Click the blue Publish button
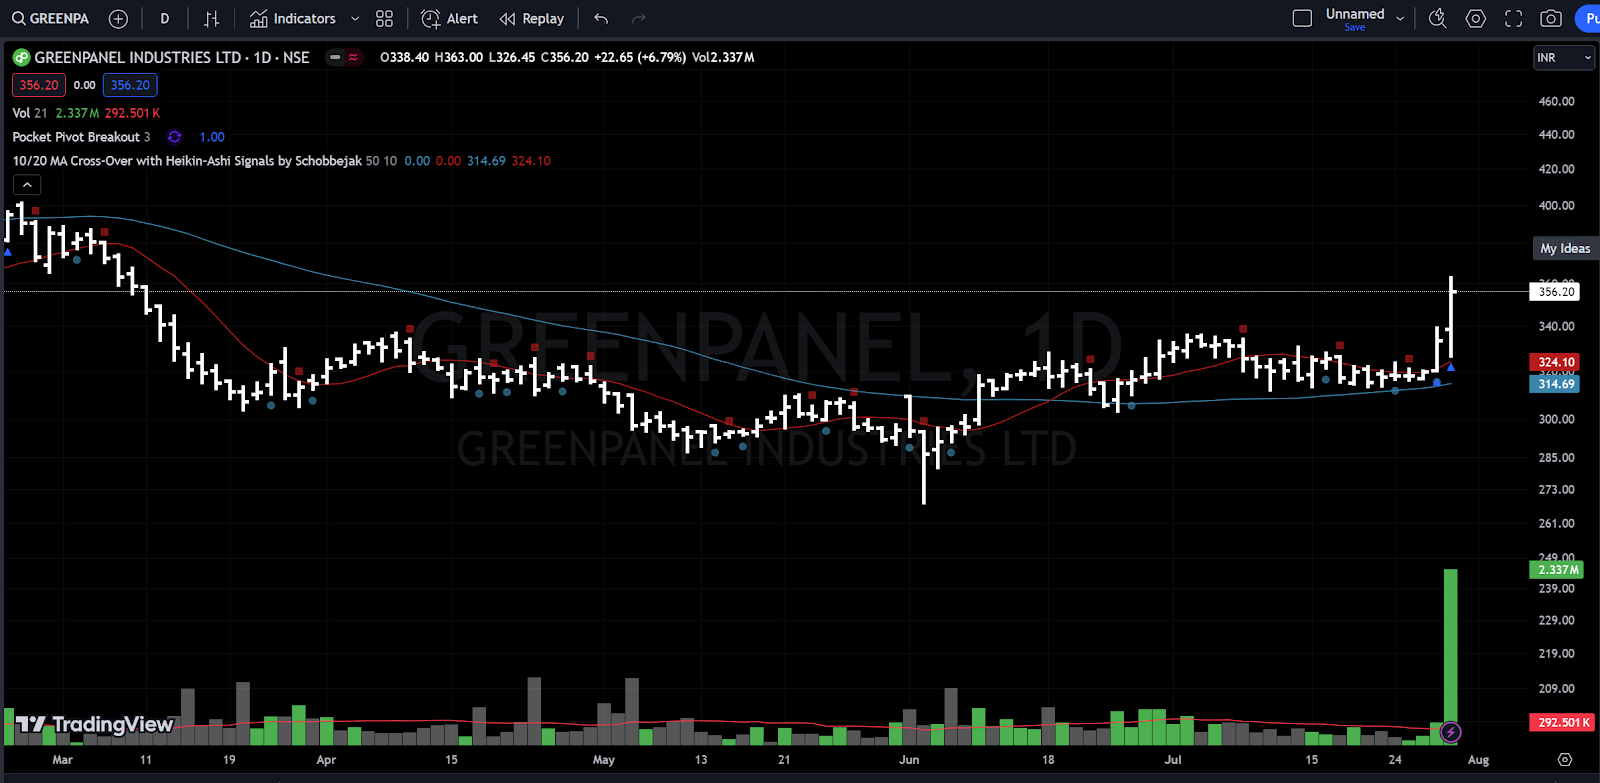Screen dimensions: 1600x783 click(1588, 18)
